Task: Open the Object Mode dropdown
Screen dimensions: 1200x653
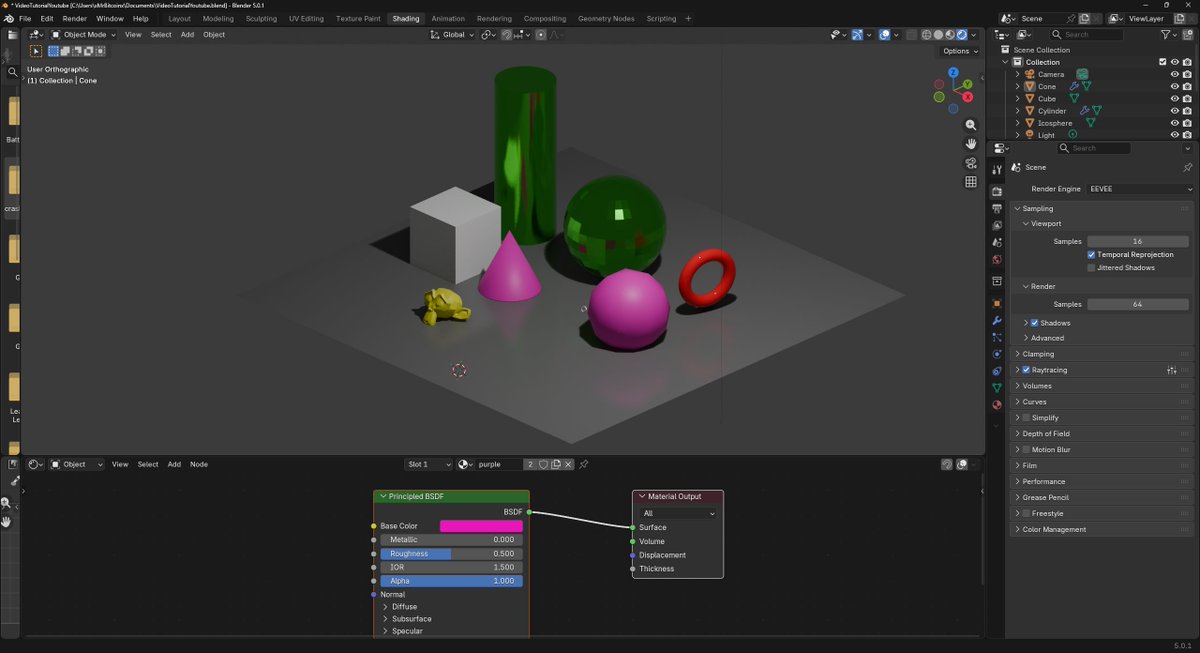Action: pyautogui.click(x=83, y=34)
